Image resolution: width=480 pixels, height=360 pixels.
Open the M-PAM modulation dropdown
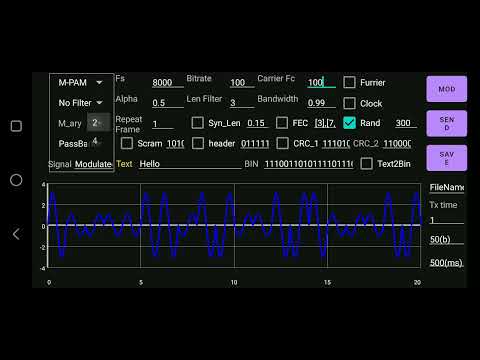point(80,83)
